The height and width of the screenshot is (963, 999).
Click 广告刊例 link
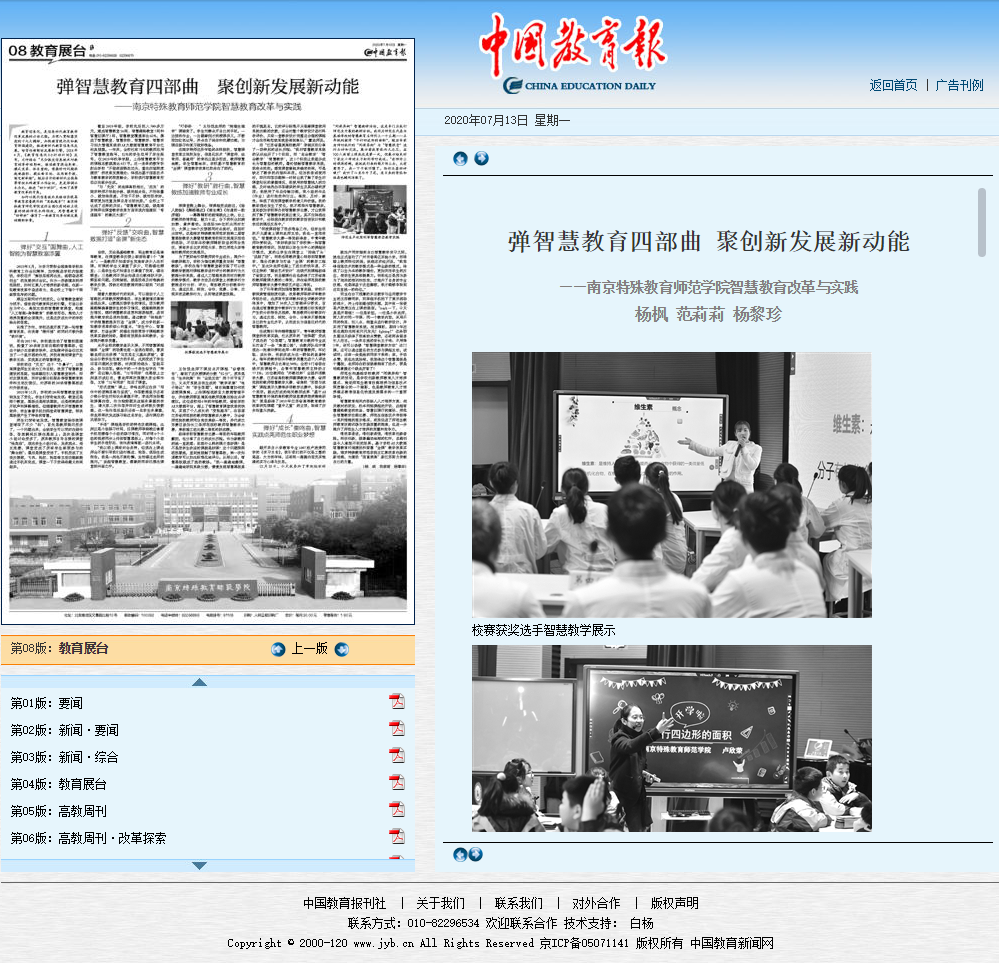[x=959, y=85]
